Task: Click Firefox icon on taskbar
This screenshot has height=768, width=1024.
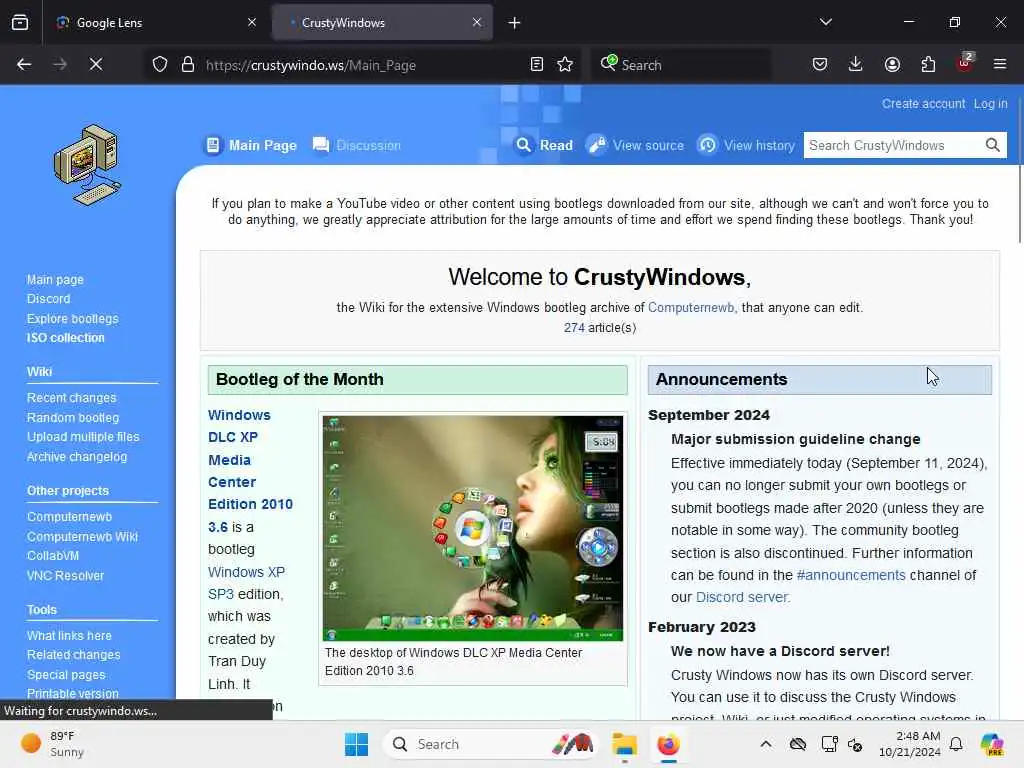Action: [668, 744]
